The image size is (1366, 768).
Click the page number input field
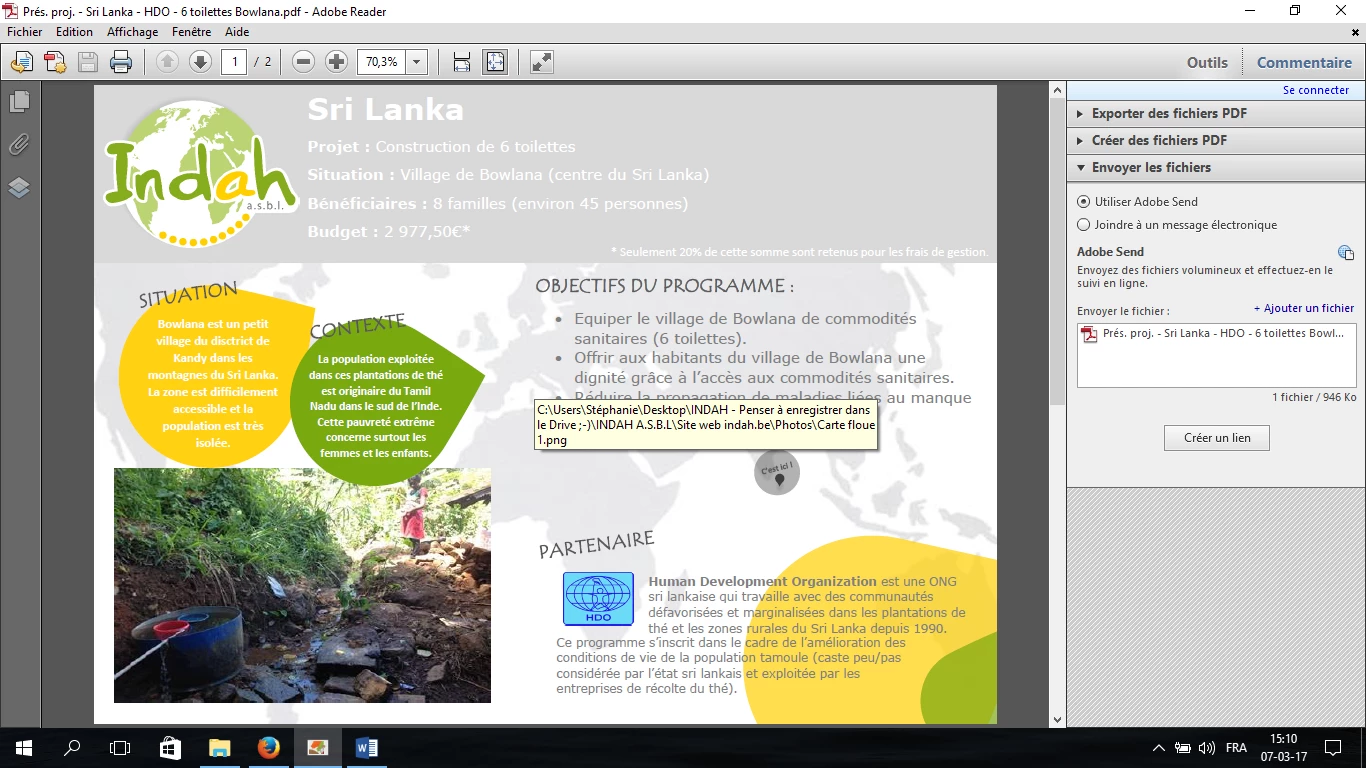[234, 62]
